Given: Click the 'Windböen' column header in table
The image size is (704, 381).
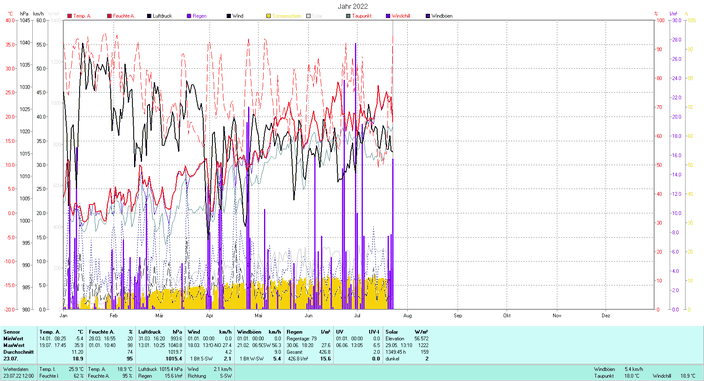Looking at the screenshot, I should click(x=249, y=332).
